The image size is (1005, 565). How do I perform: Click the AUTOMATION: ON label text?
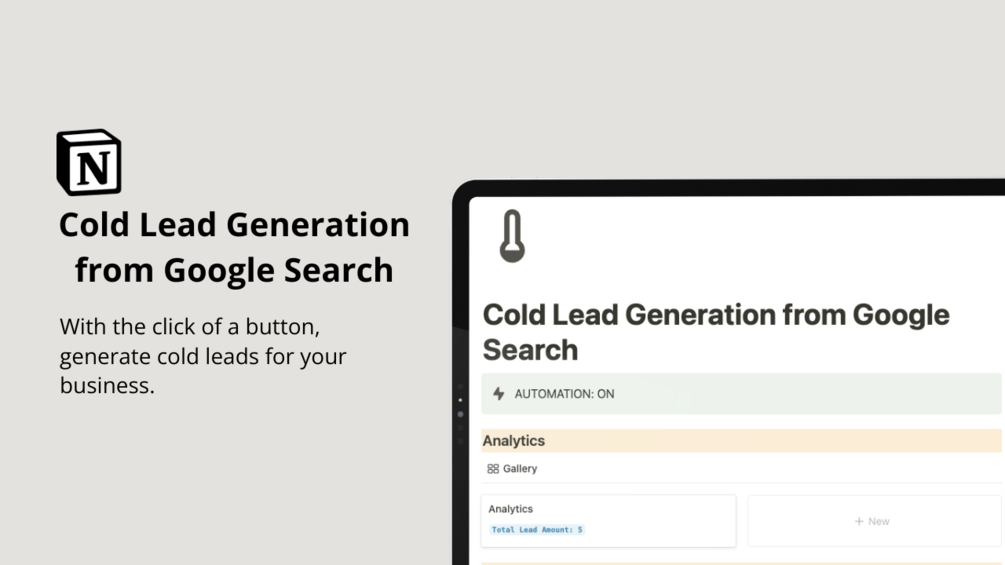pos(564,394)
